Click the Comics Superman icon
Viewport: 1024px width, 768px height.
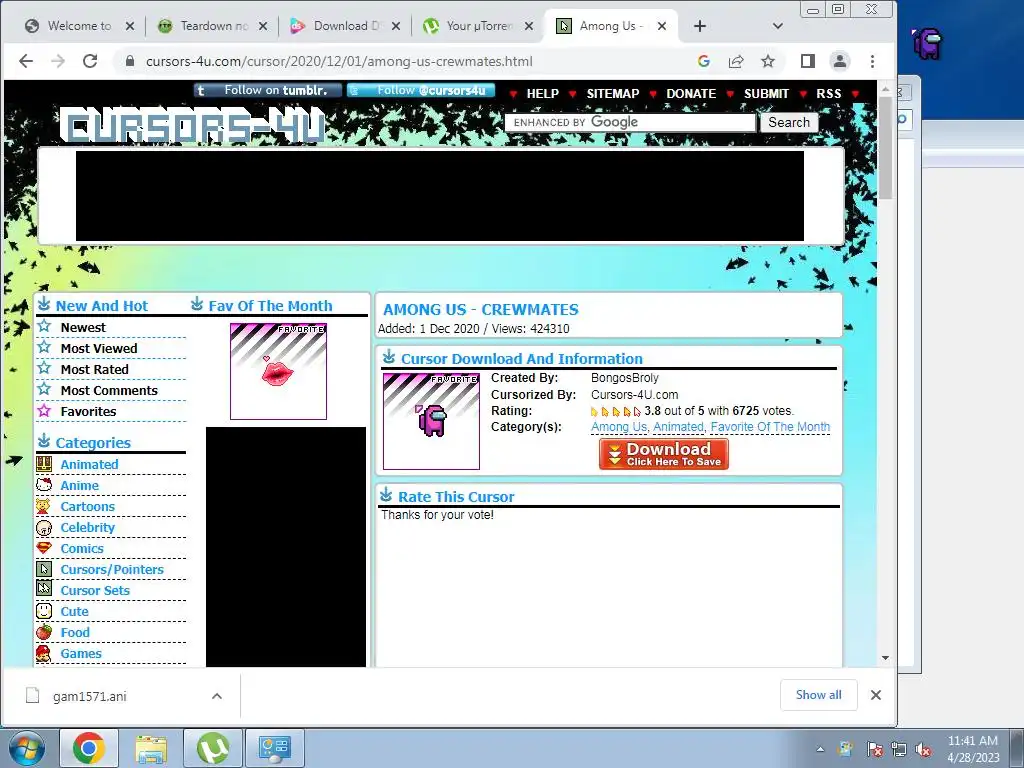pos(44,548)
